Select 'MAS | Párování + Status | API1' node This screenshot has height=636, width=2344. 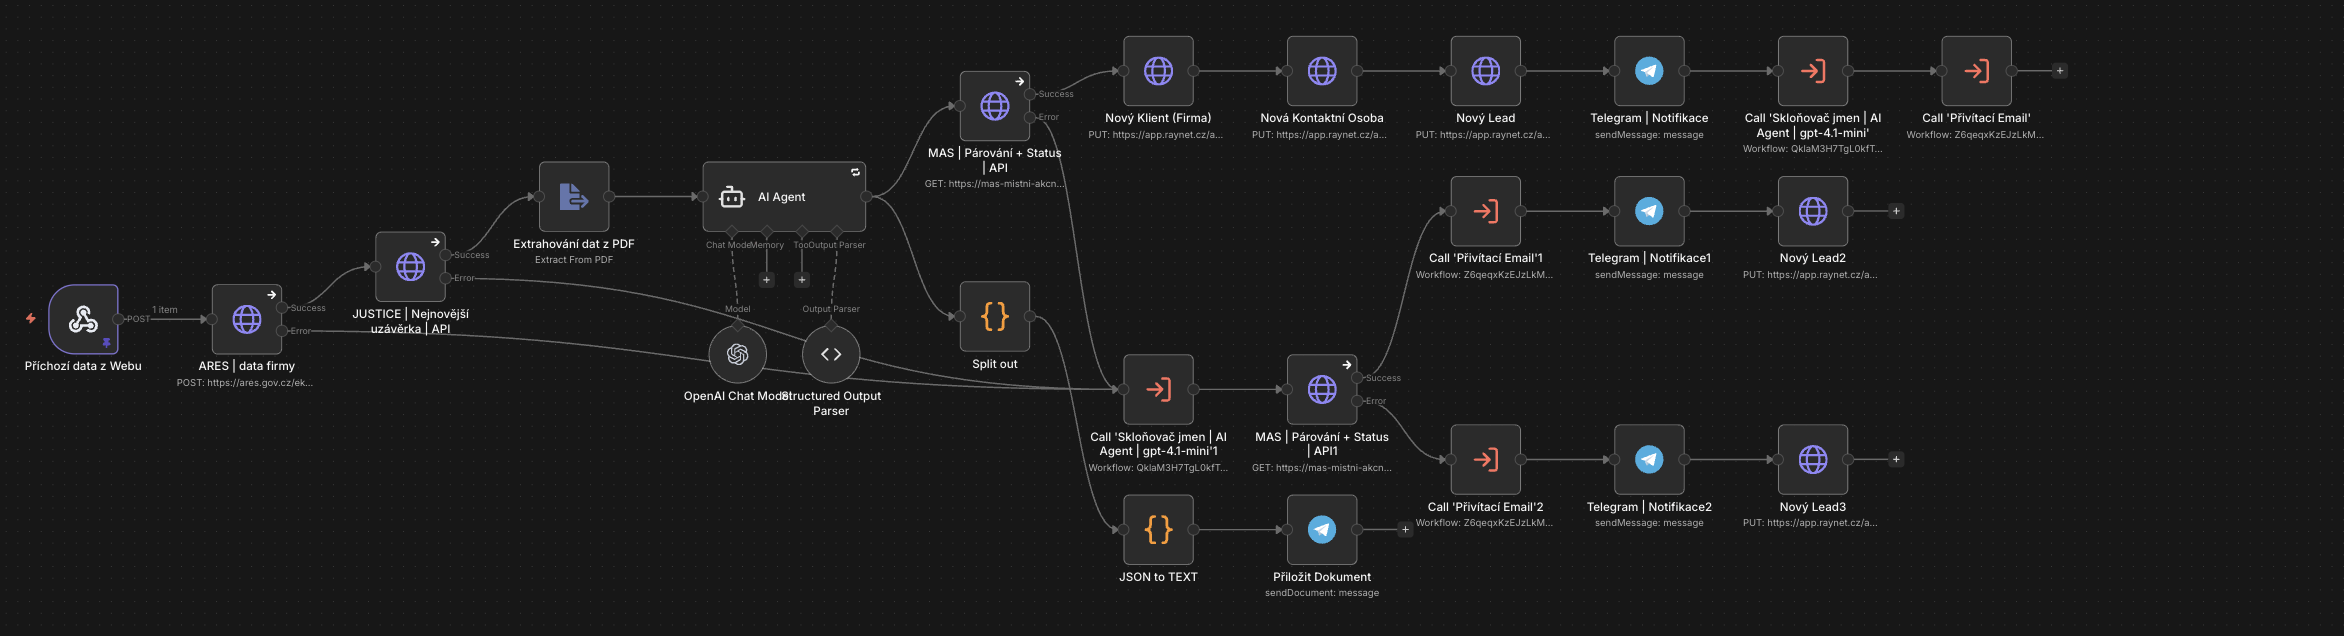tap(1322, 389)
